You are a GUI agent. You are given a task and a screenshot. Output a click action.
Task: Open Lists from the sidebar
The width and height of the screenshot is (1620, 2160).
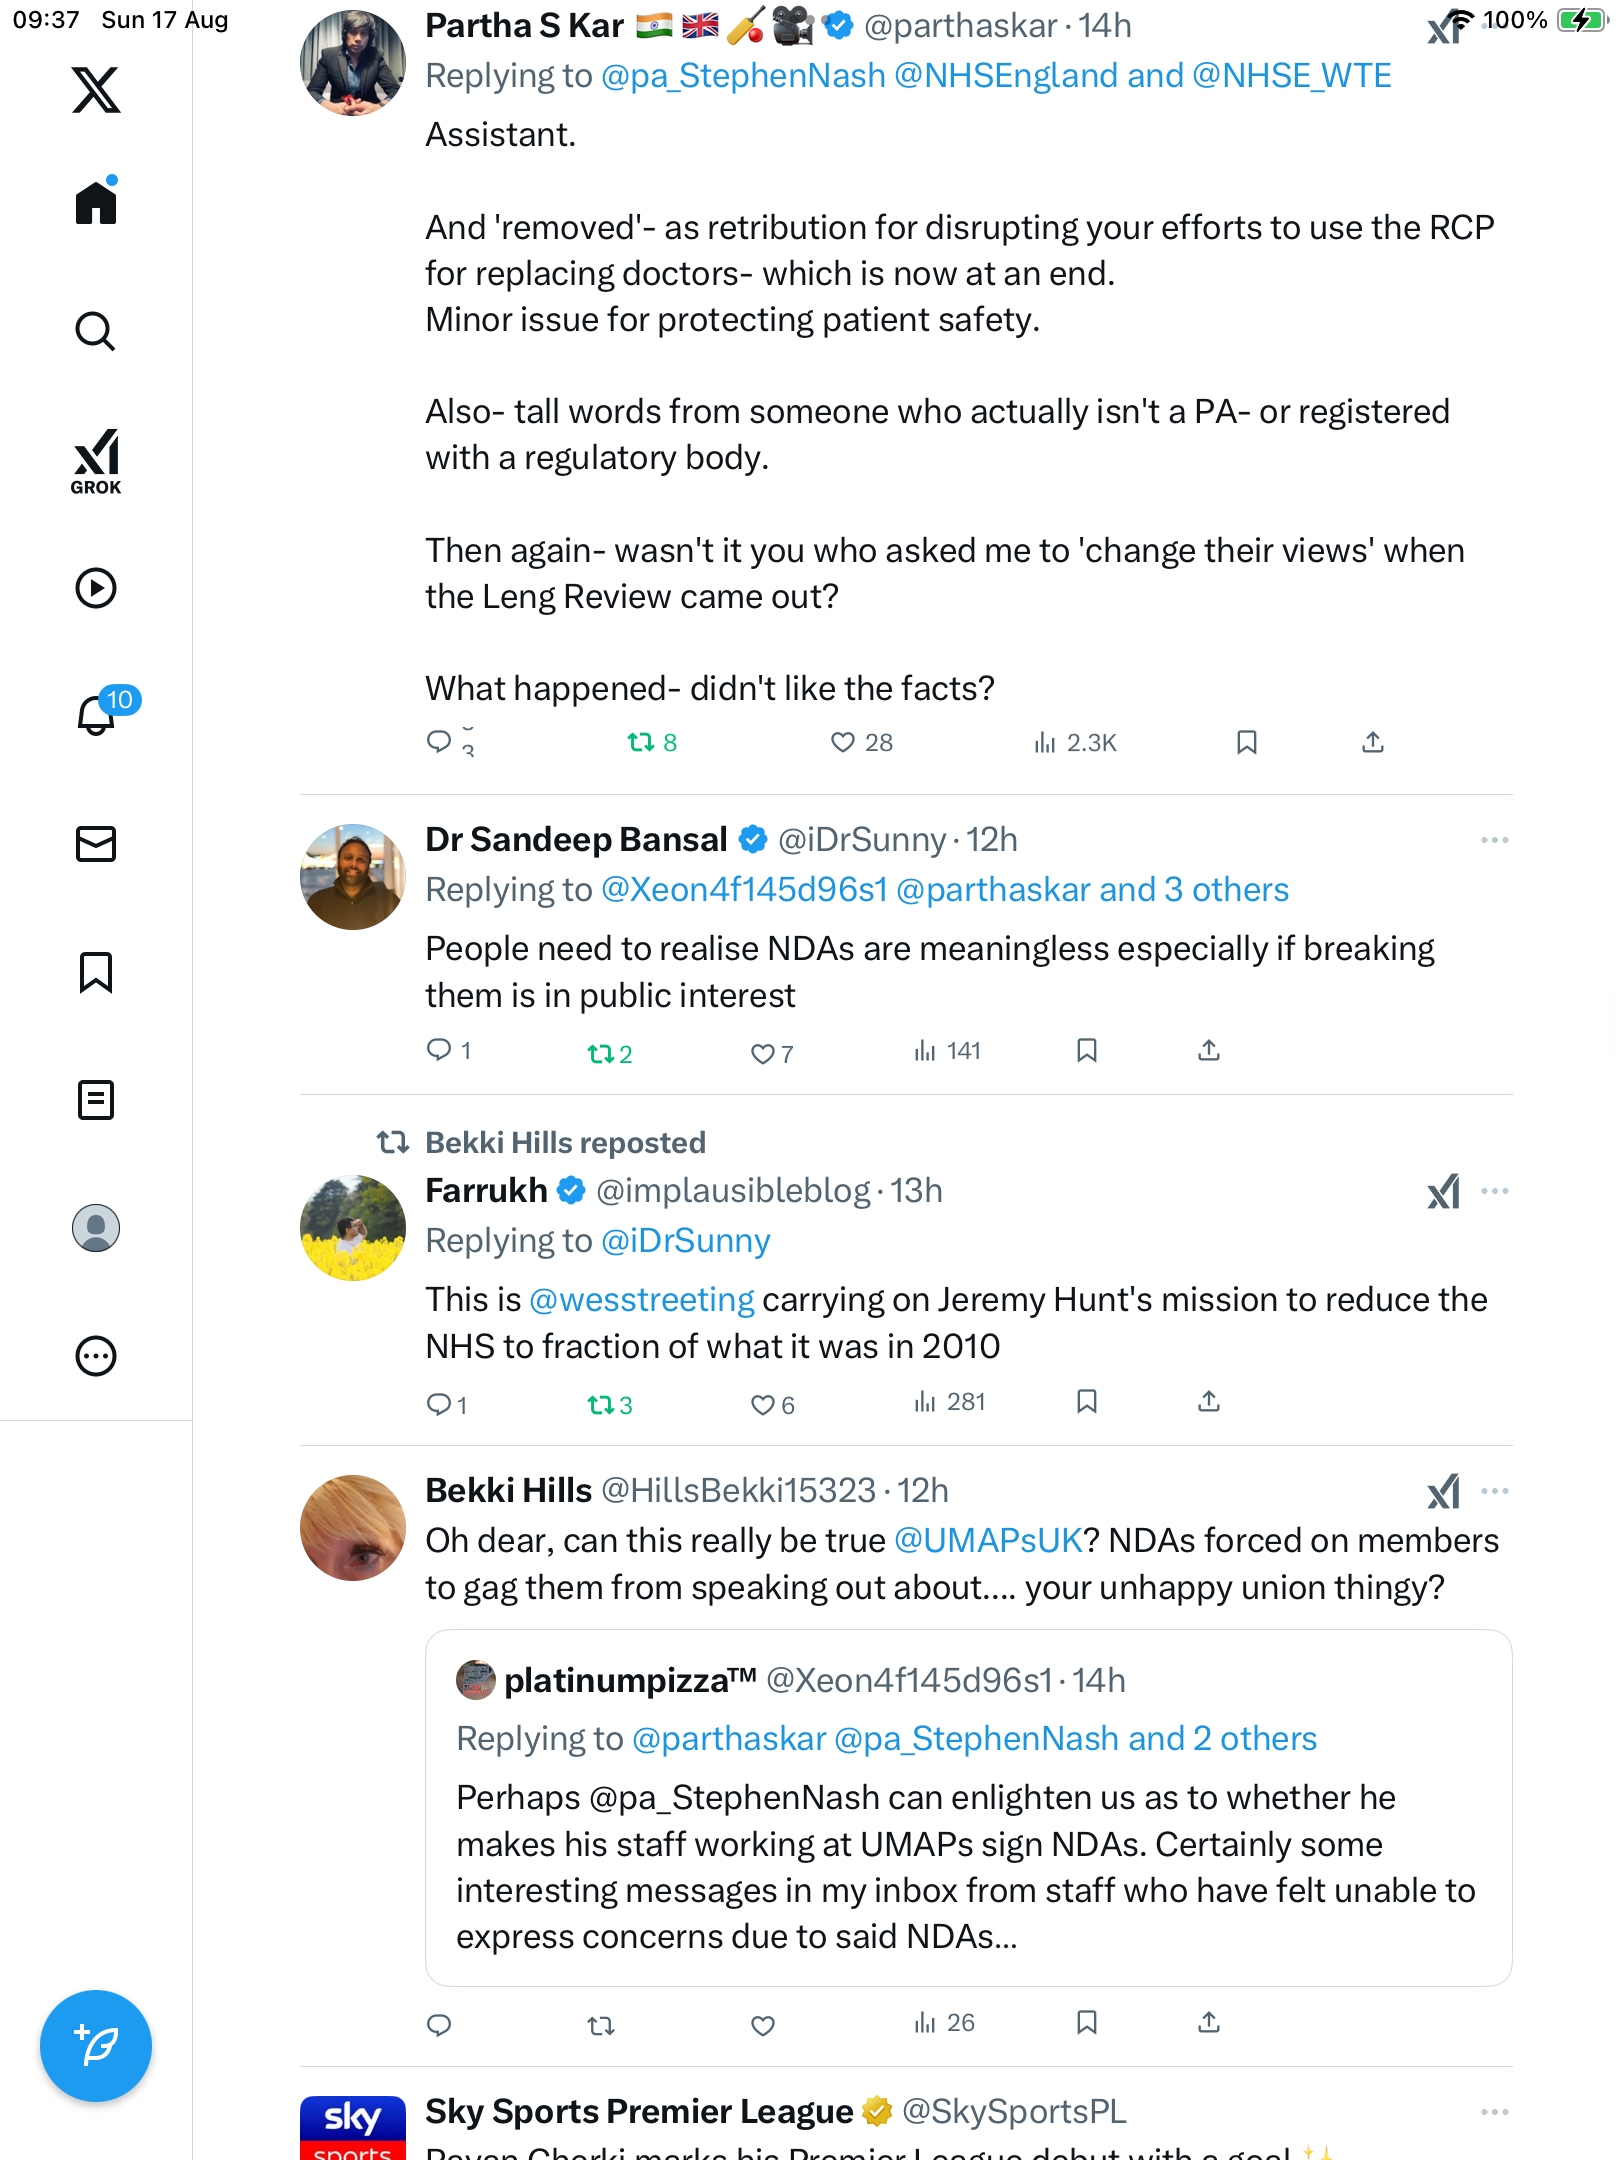tap(96, 1100)
